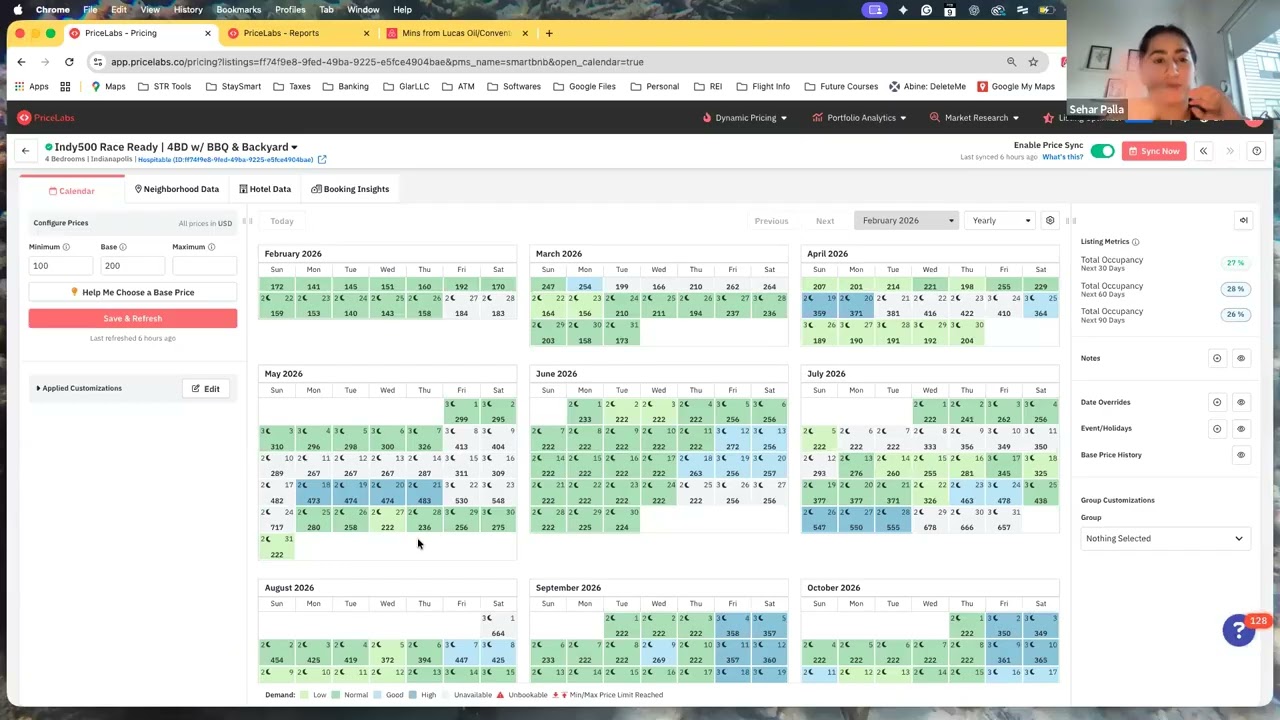Click the Base price input field
The height and width of the screenshot is (720, 1280).
132,266
